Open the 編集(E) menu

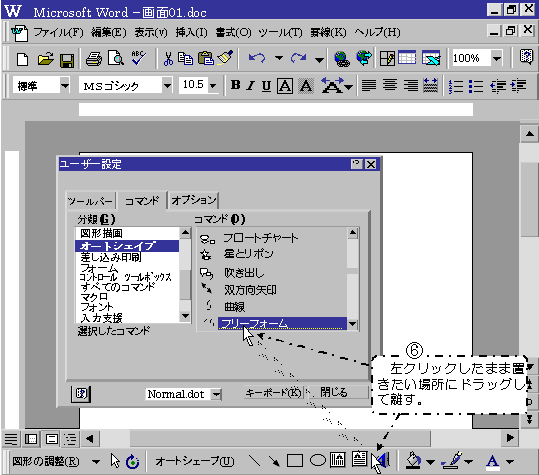coord(109,33)
